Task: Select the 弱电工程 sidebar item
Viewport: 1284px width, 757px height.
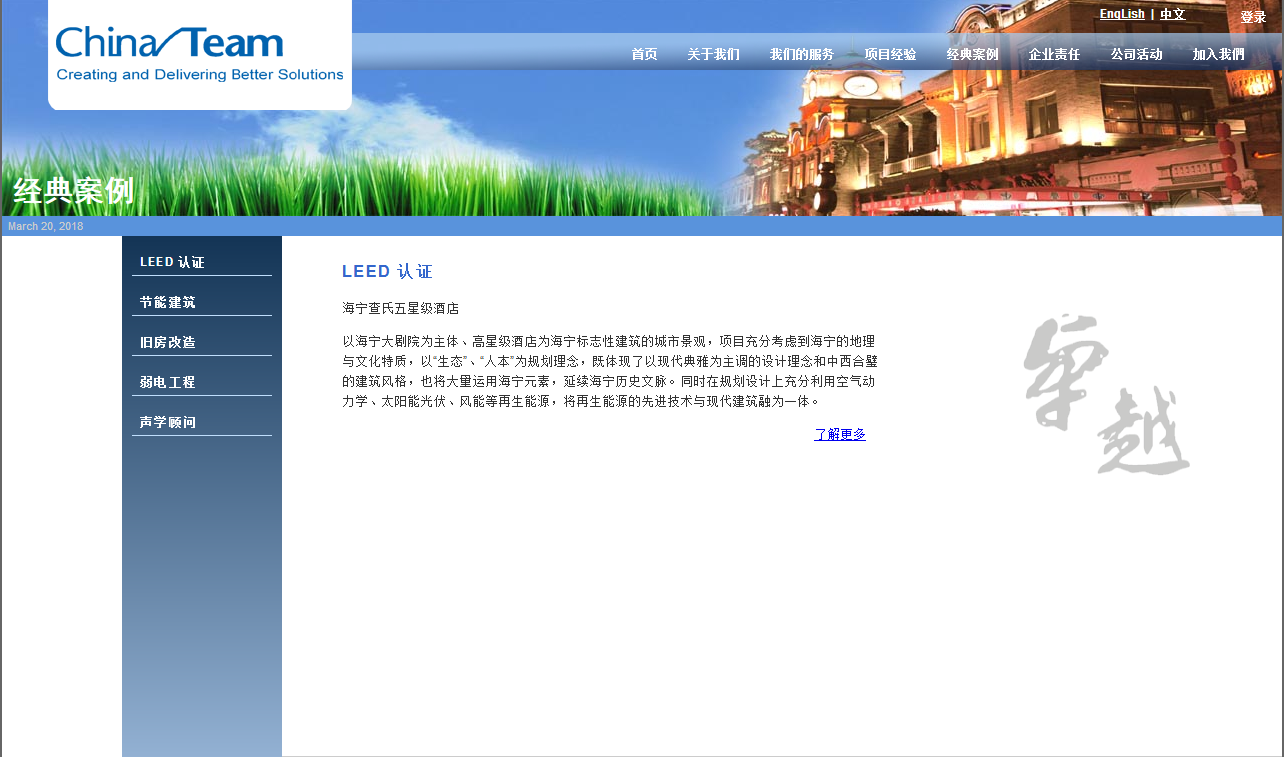Action: tap(168, 382)
